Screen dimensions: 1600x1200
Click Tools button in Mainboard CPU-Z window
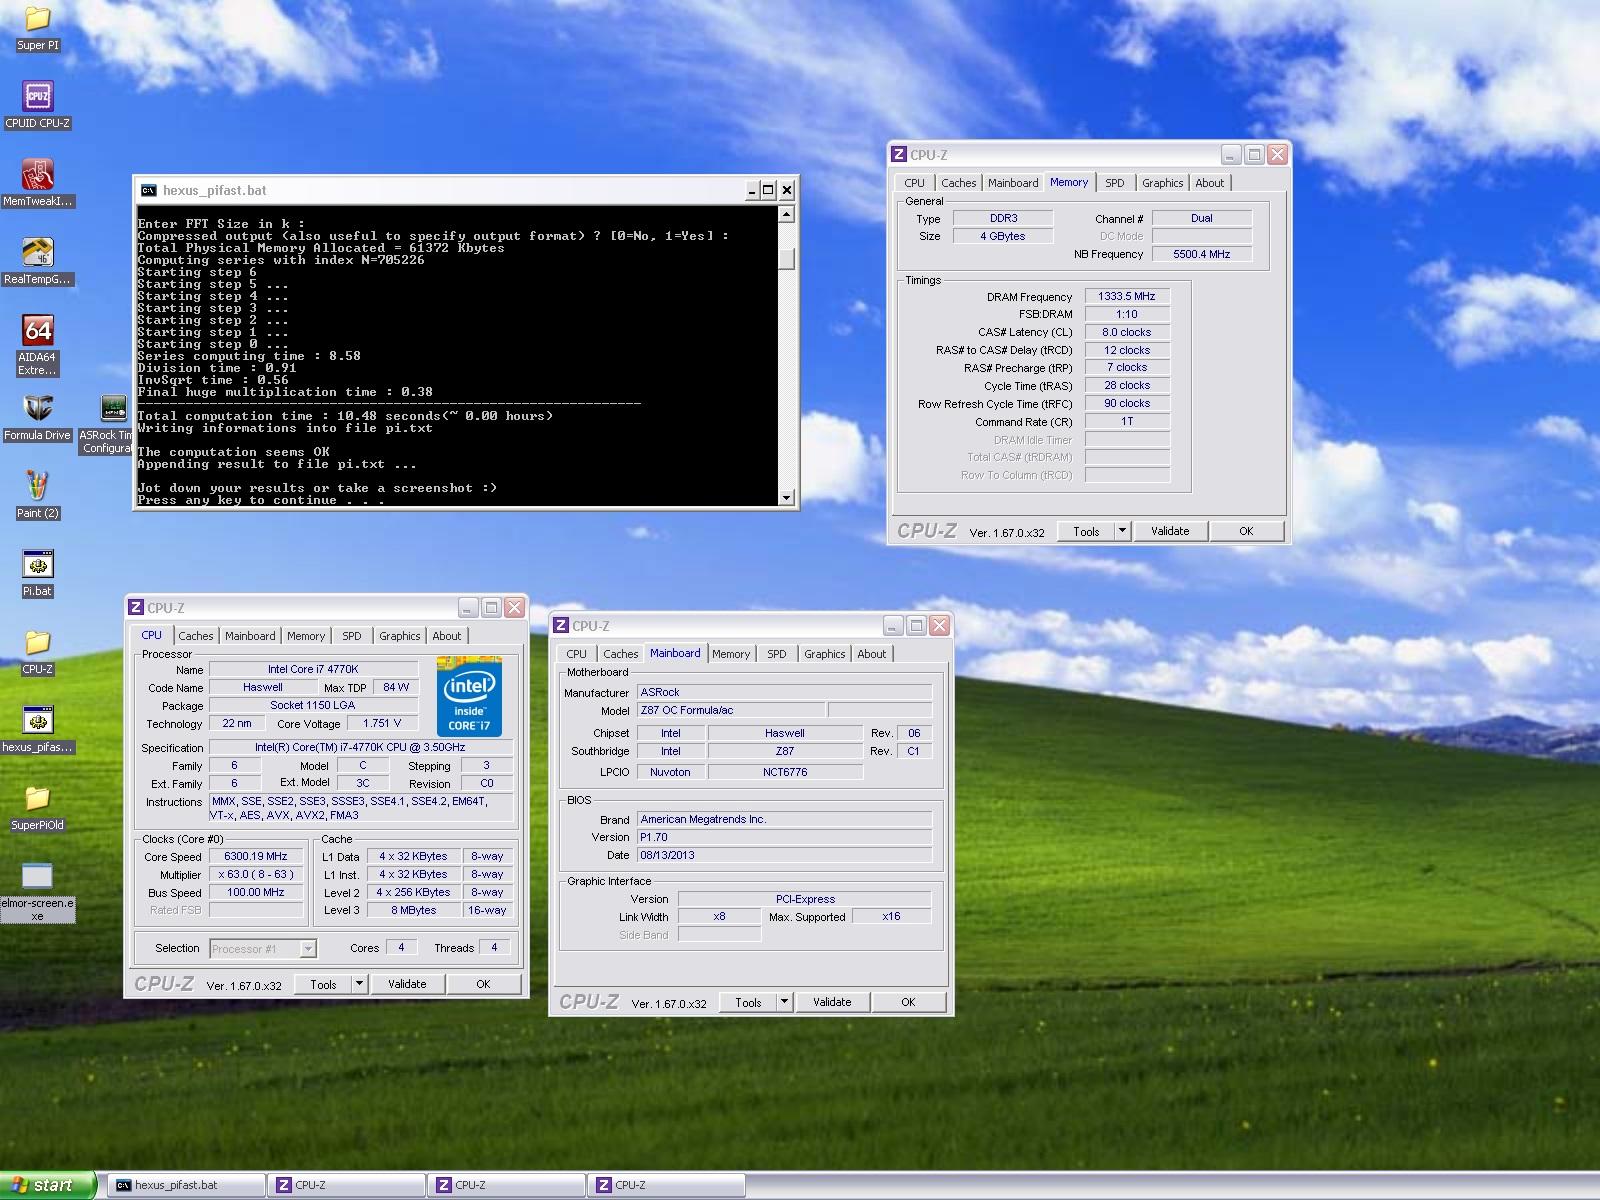(748, 1002)
